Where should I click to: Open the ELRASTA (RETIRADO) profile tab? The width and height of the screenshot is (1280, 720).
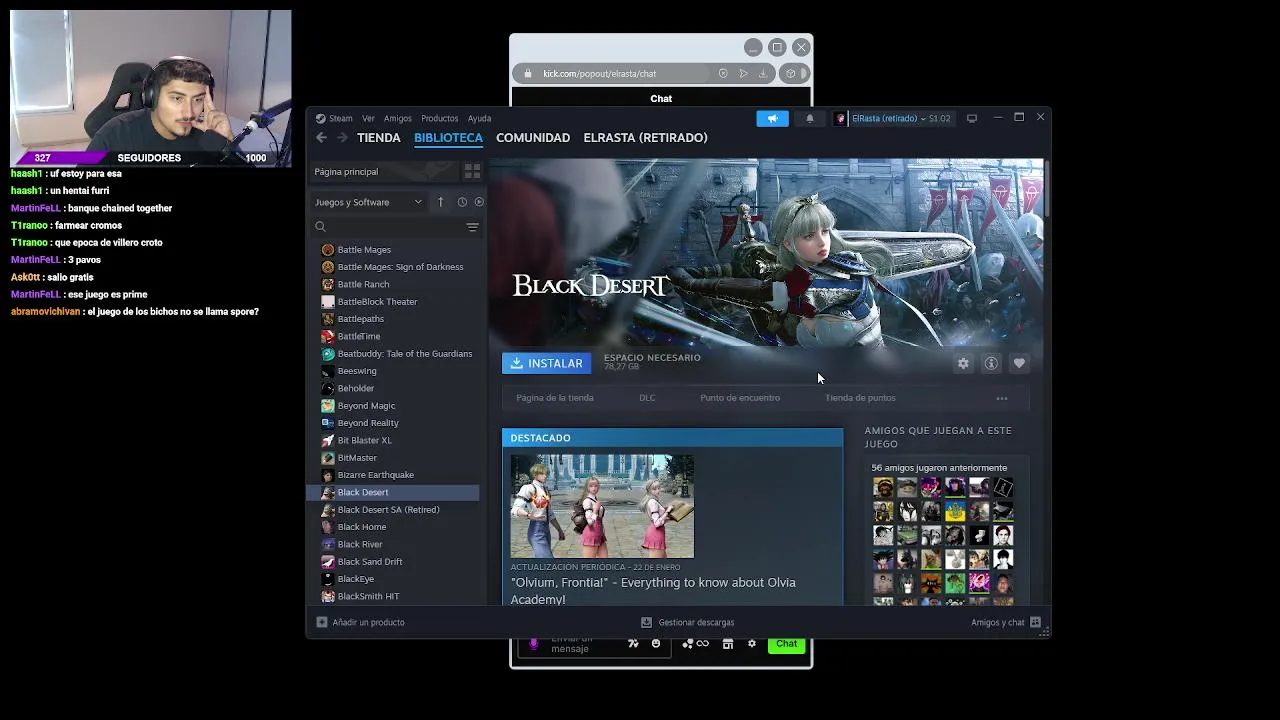coord(645,138)
